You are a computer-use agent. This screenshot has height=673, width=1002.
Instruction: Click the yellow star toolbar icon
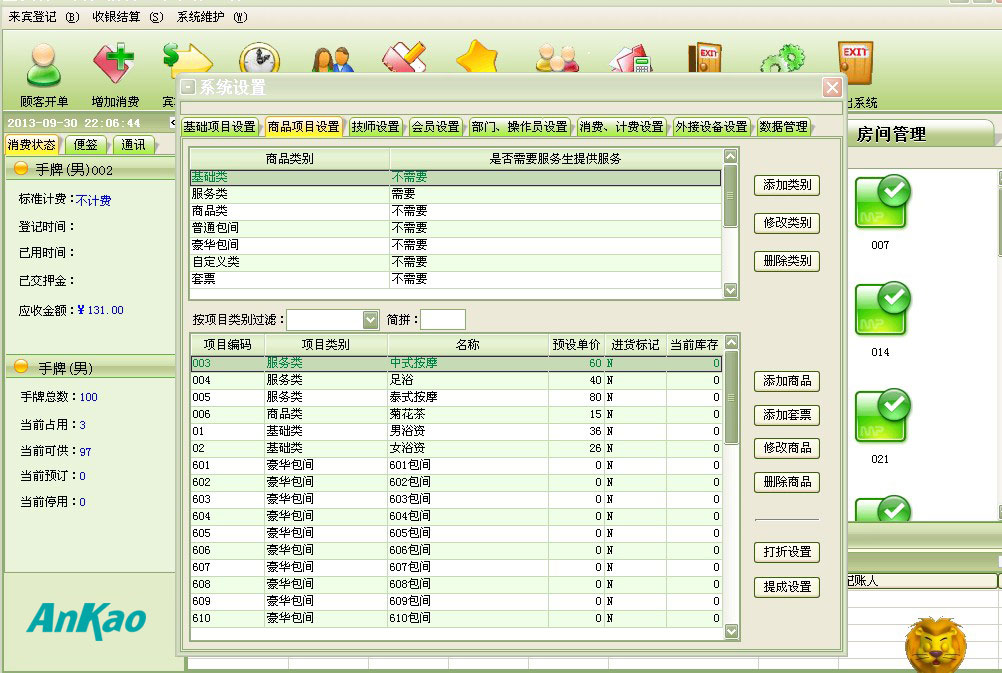click(477, 58)
